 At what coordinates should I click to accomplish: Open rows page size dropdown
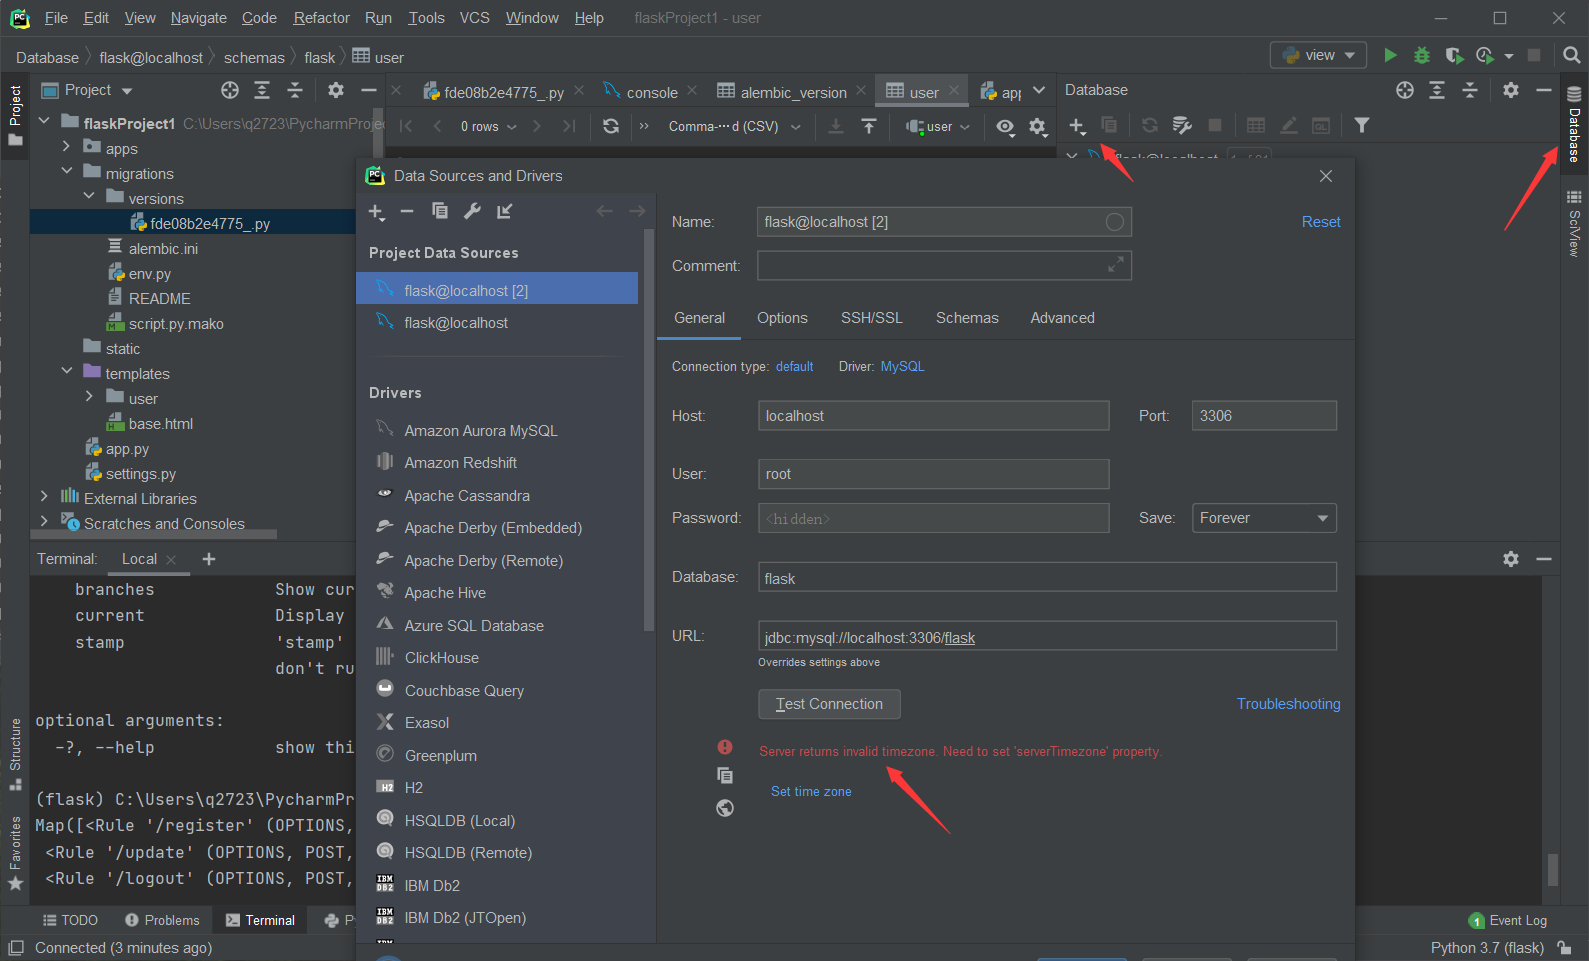[x=488, y=126]
